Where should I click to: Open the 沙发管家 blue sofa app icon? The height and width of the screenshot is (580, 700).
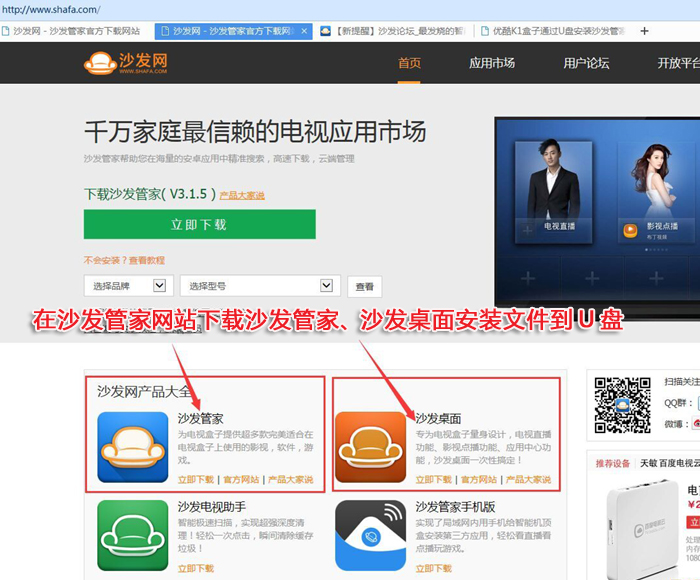(133, 447)
